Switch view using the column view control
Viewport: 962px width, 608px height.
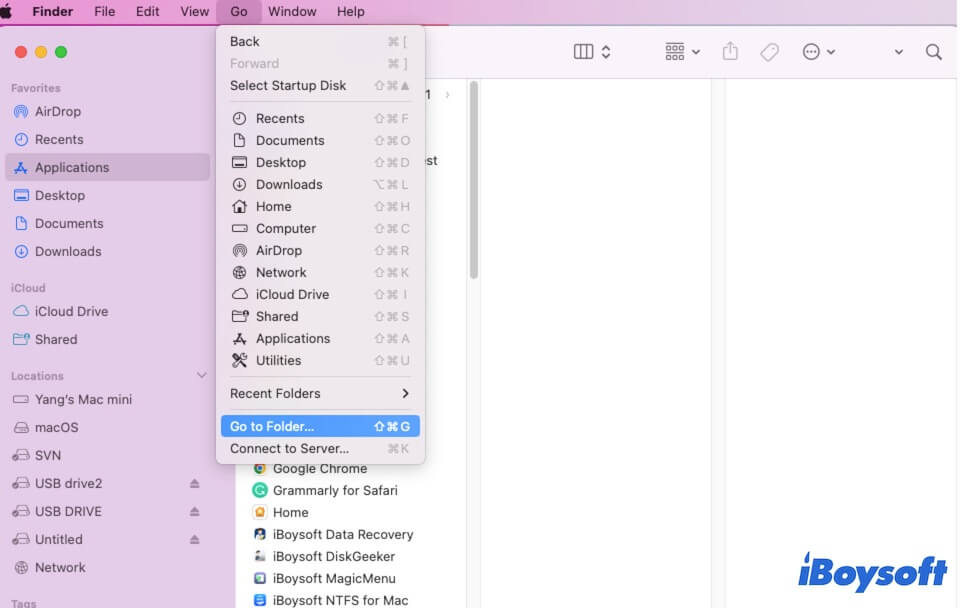[591, 52]
